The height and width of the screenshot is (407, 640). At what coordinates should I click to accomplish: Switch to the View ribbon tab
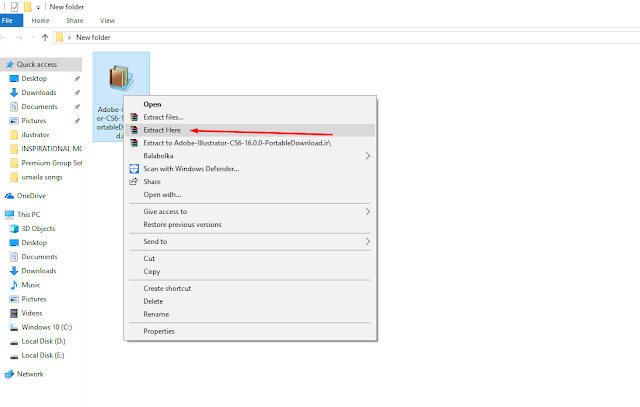pyautogui.click(x=107, y=20)
